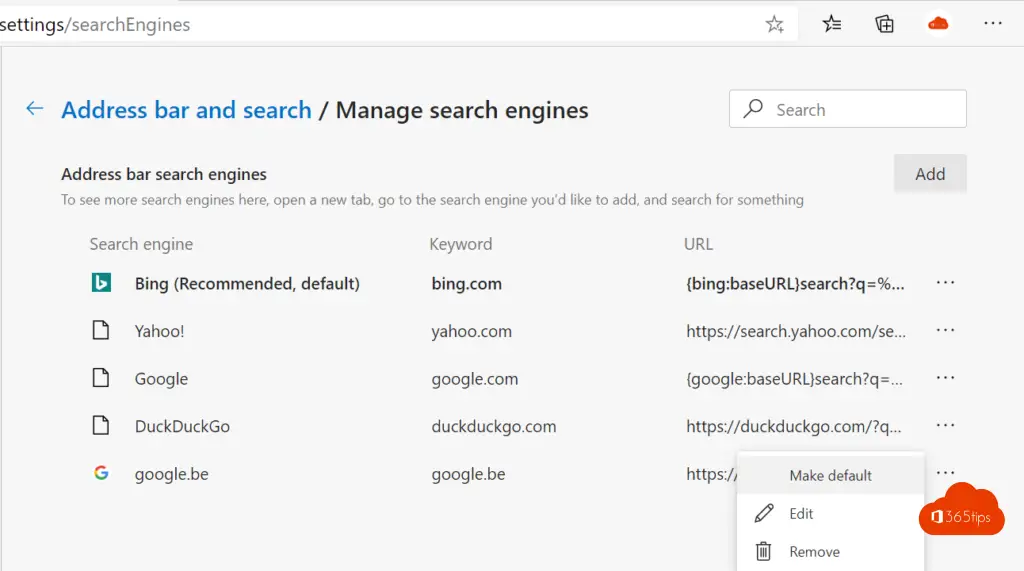Click the Search engine column header
The width and height of the screenshot is (1024, 571).
coord(141,244)
